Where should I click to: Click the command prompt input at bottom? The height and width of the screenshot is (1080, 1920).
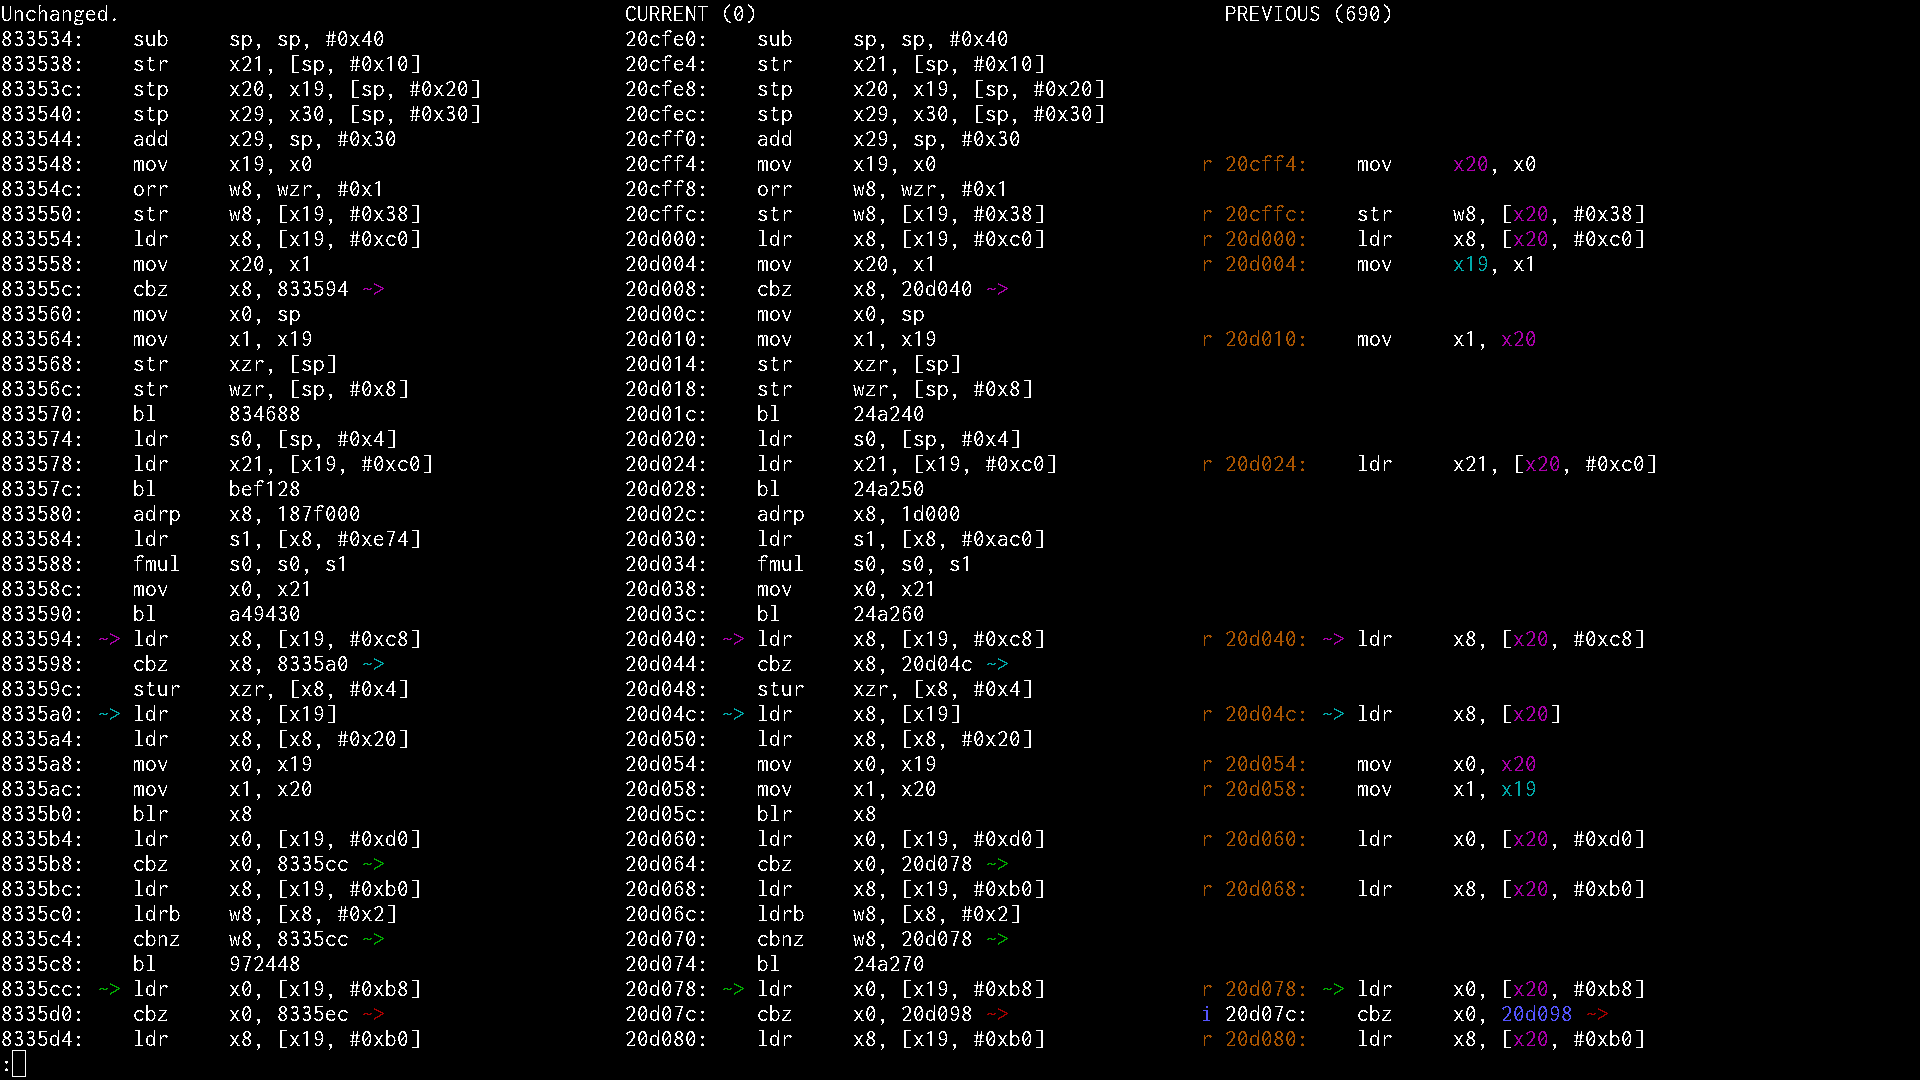click(x=18, y=1064)
